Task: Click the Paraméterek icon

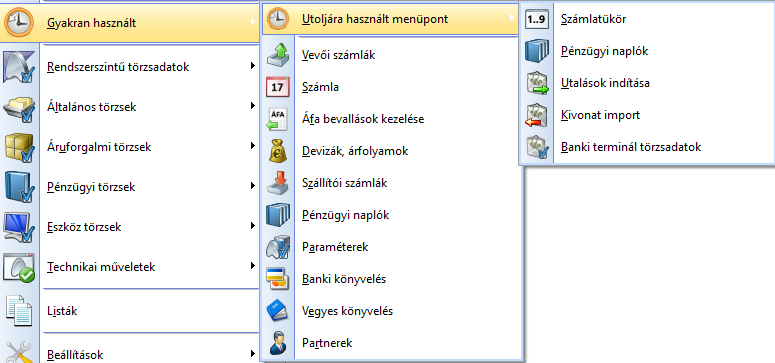Action: (x=278, y=247)
